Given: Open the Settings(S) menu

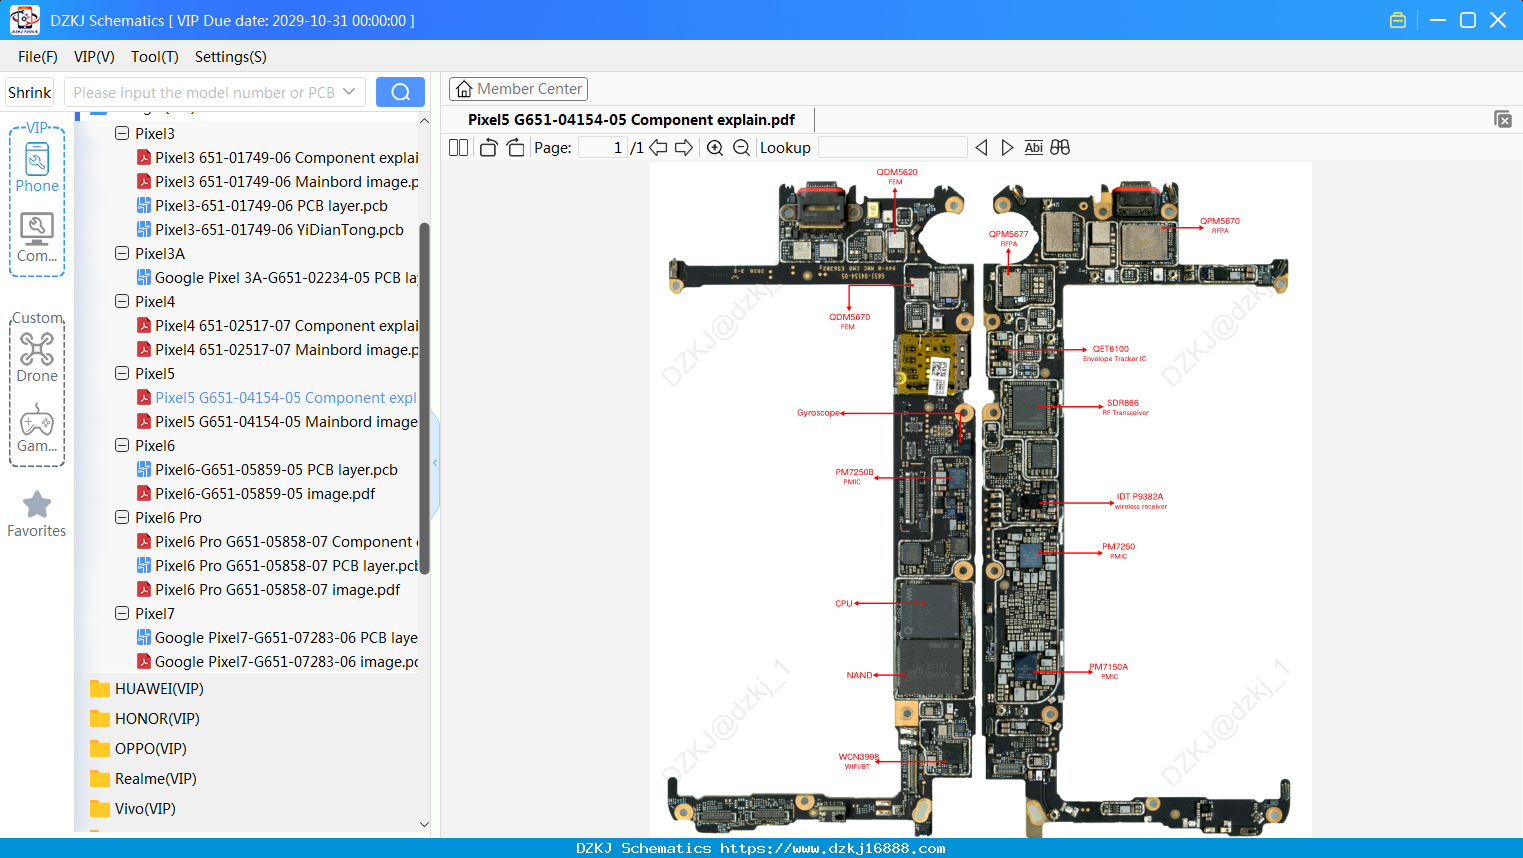Looking at the screenshot, I should [x=231, y=57].
